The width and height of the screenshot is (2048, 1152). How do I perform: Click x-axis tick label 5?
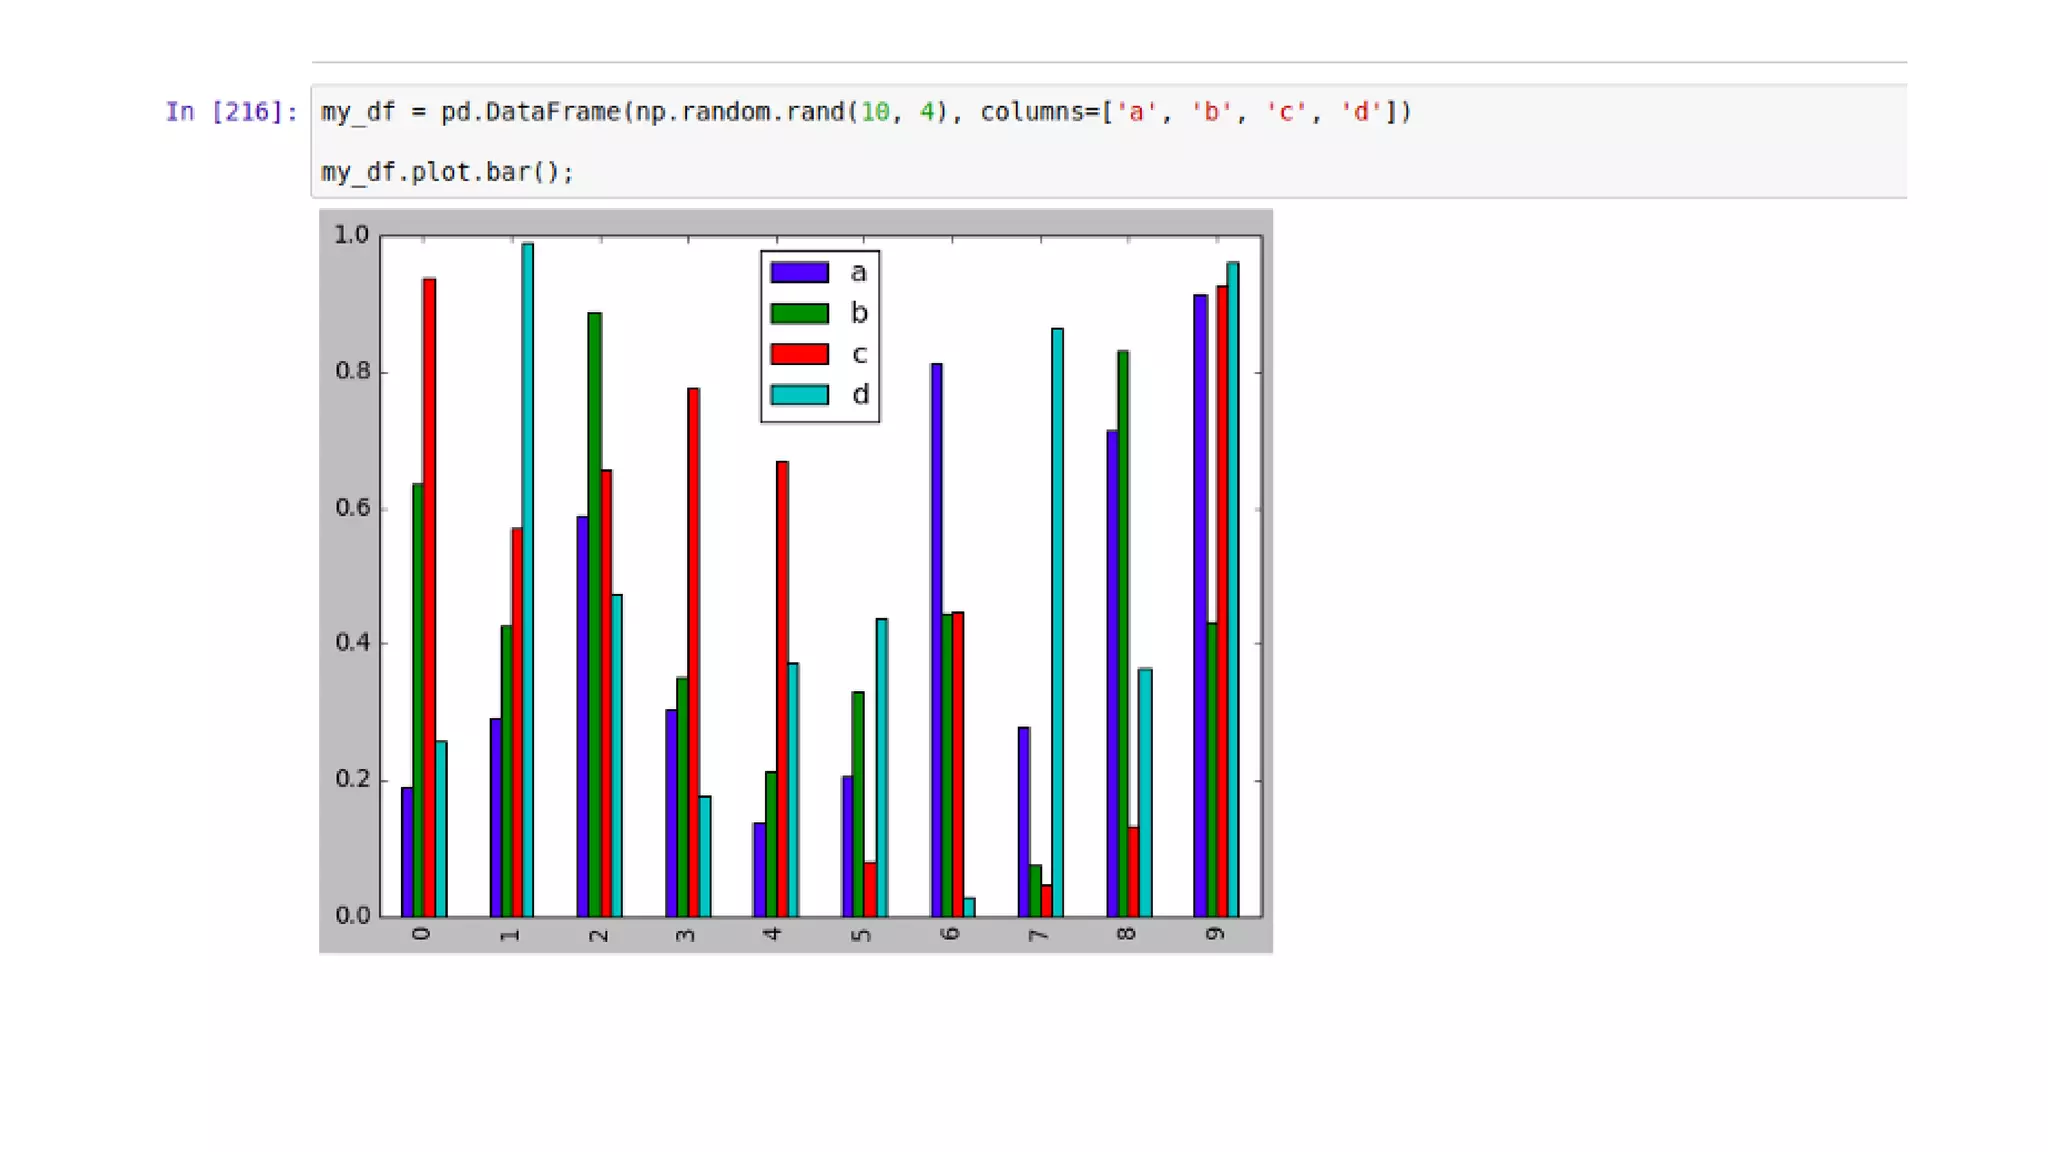[862, 934]
